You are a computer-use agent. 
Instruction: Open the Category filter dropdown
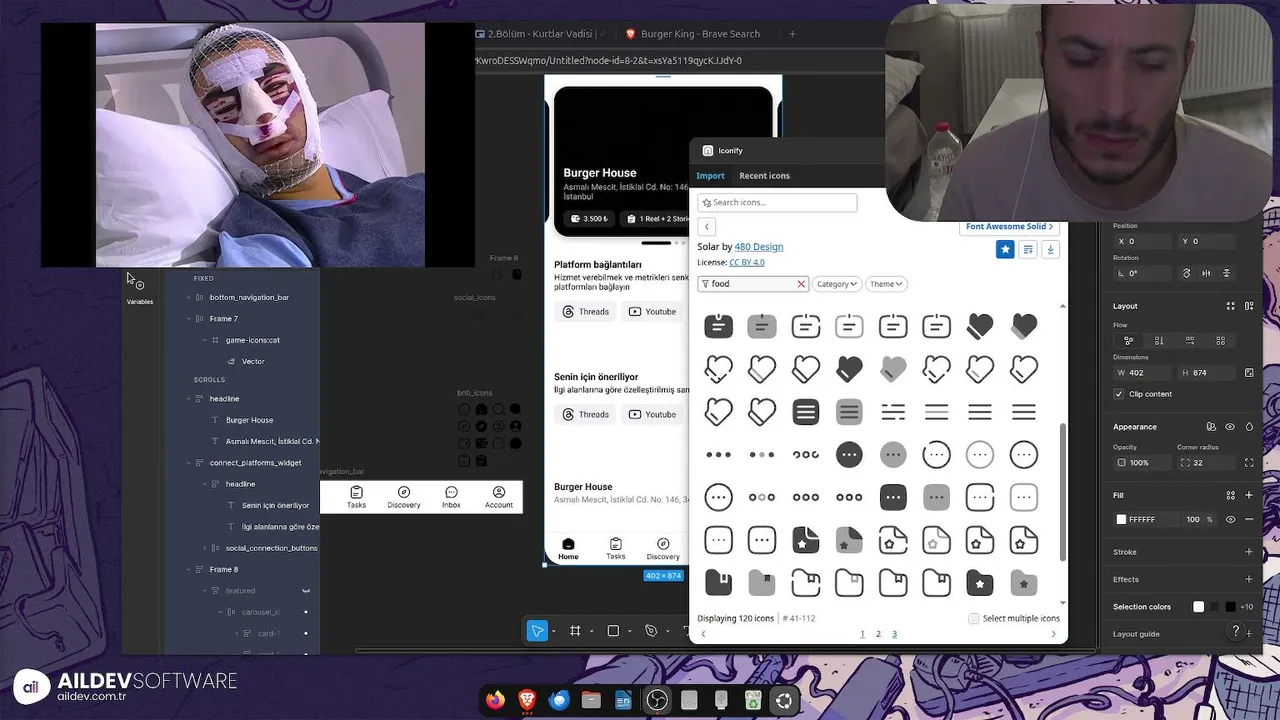836,284
